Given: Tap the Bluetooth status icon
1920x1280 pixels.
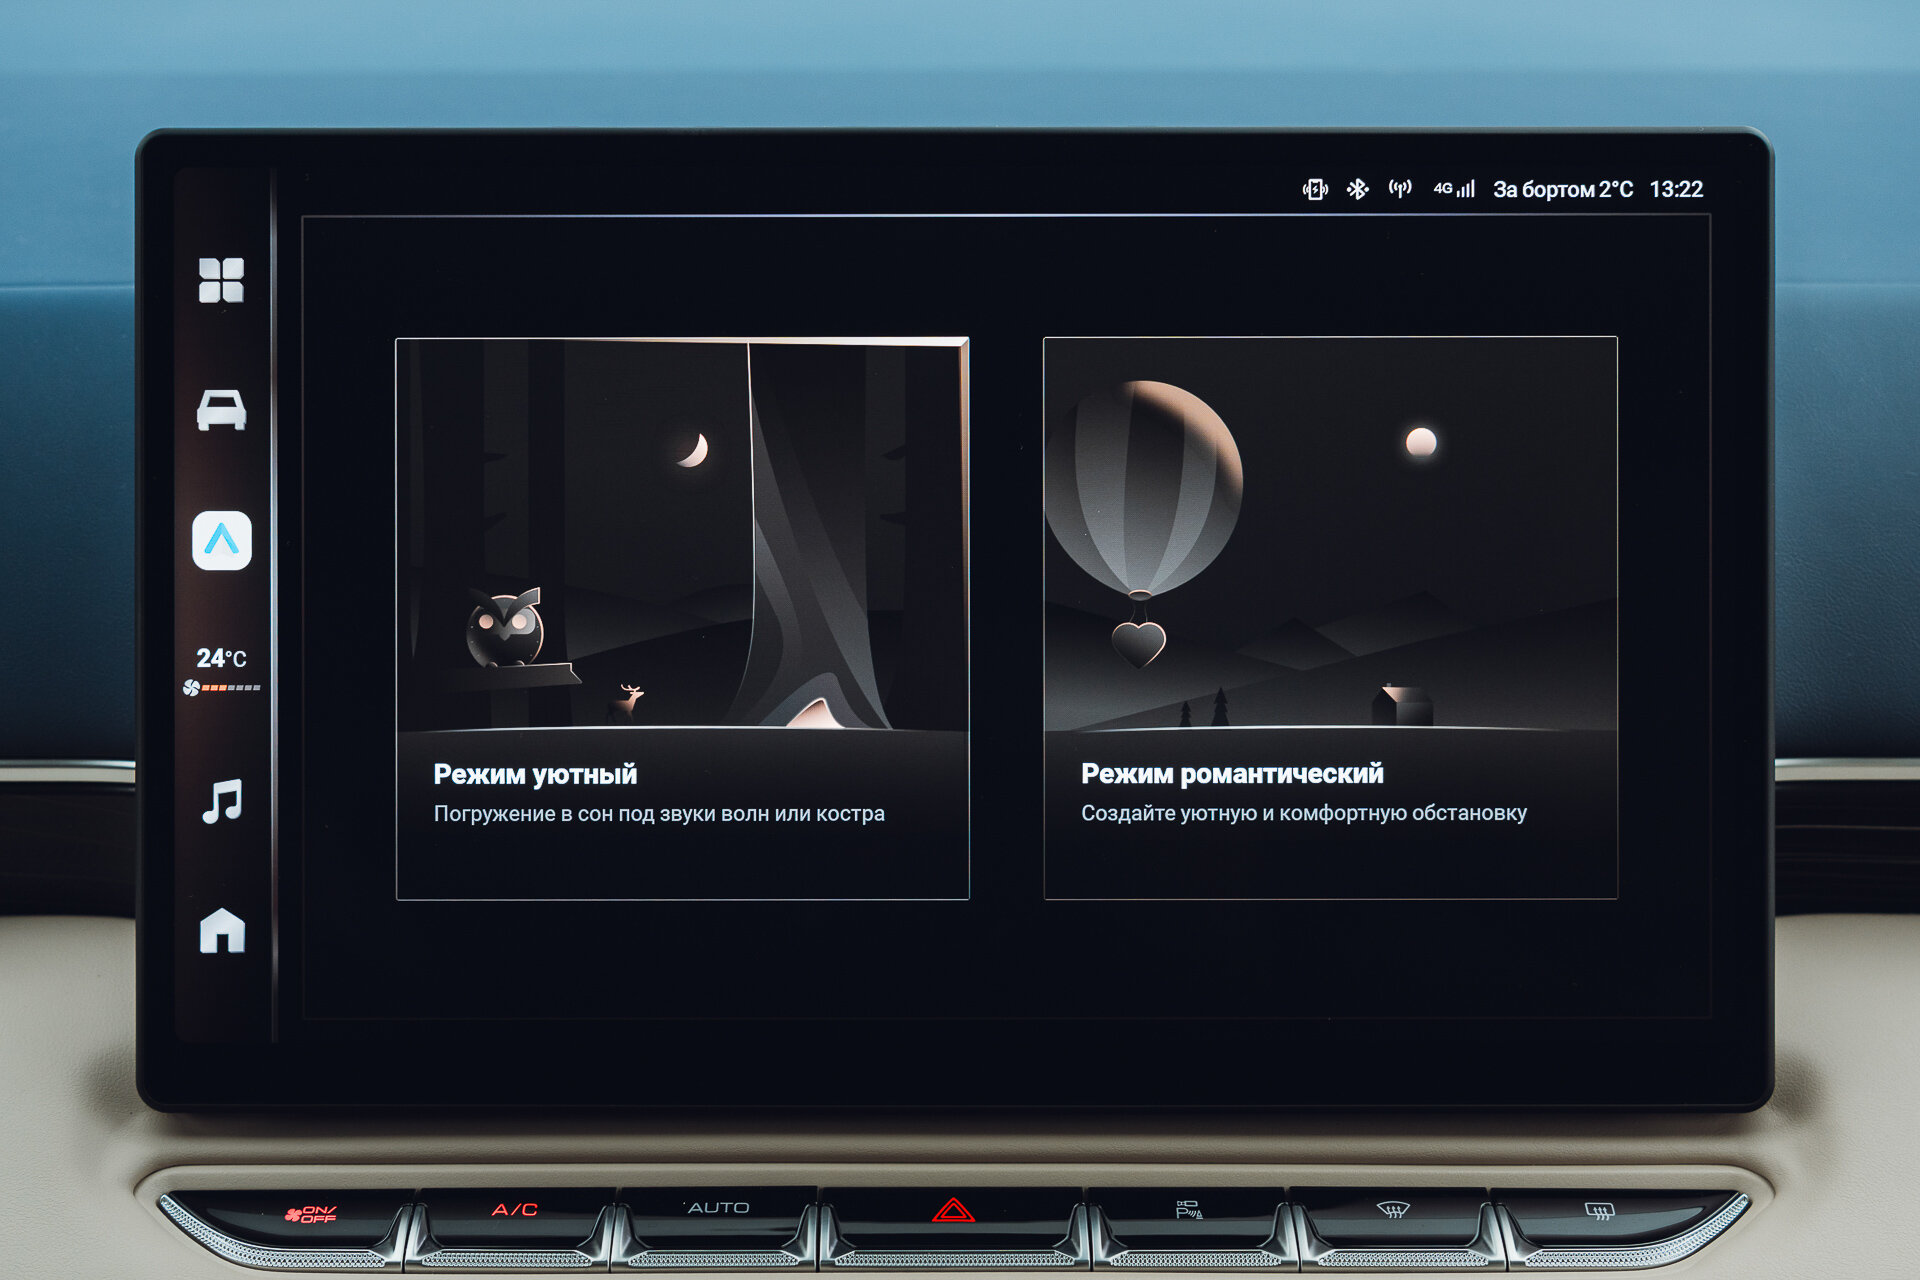Looking at the screenshot, I should coord(1357,189).
